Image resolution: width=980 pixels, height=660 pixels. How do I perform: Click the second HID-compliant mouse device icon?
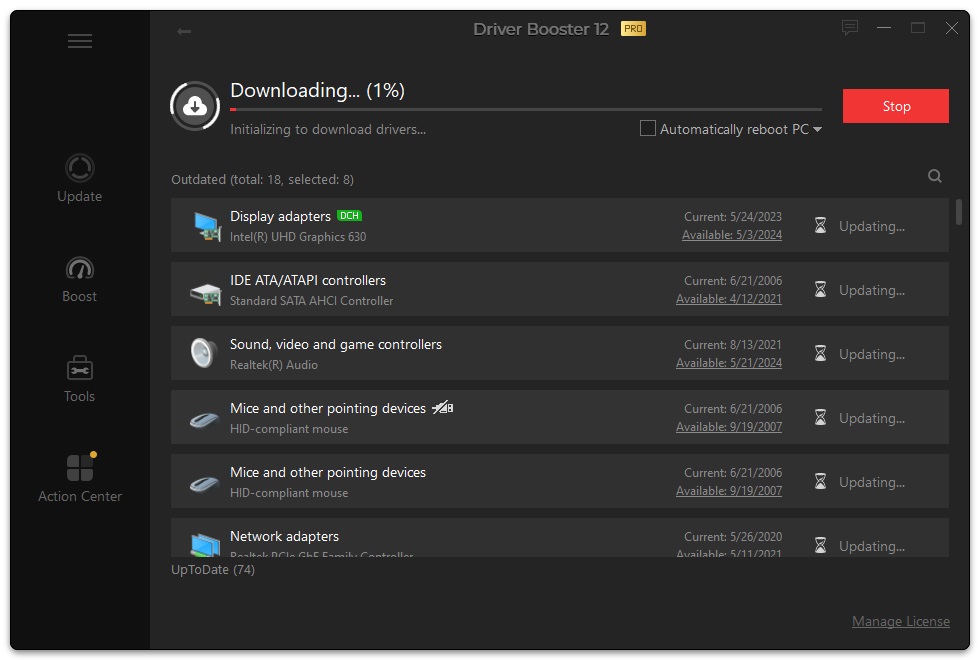[204, 484]
